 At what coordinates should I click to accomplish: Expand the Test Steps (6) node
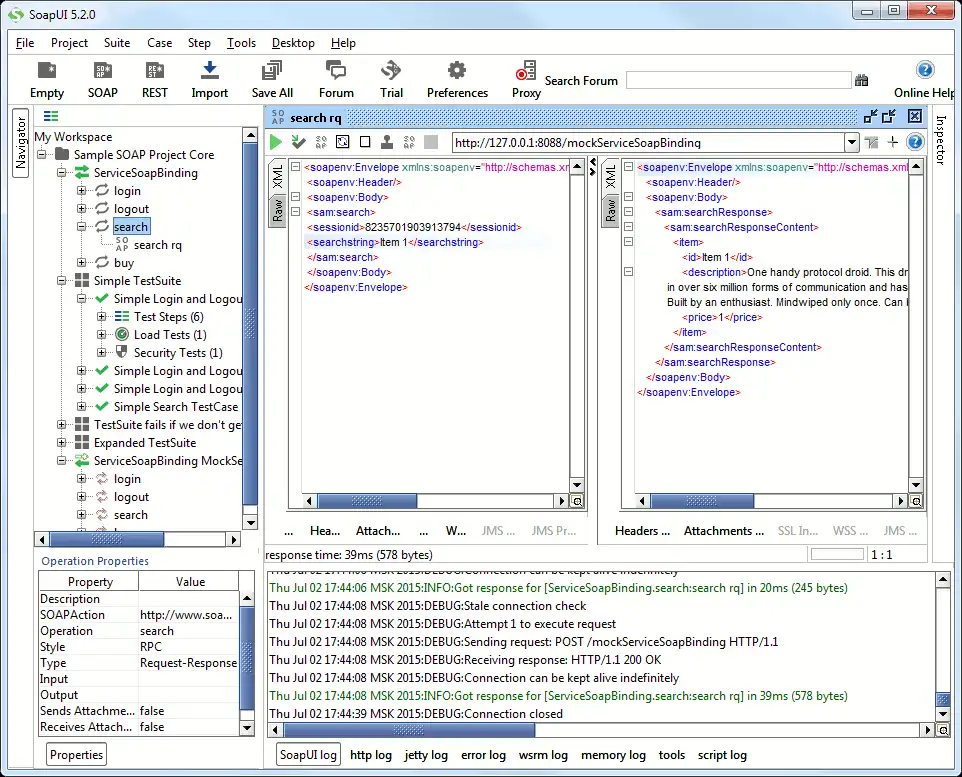click(102, 317)
